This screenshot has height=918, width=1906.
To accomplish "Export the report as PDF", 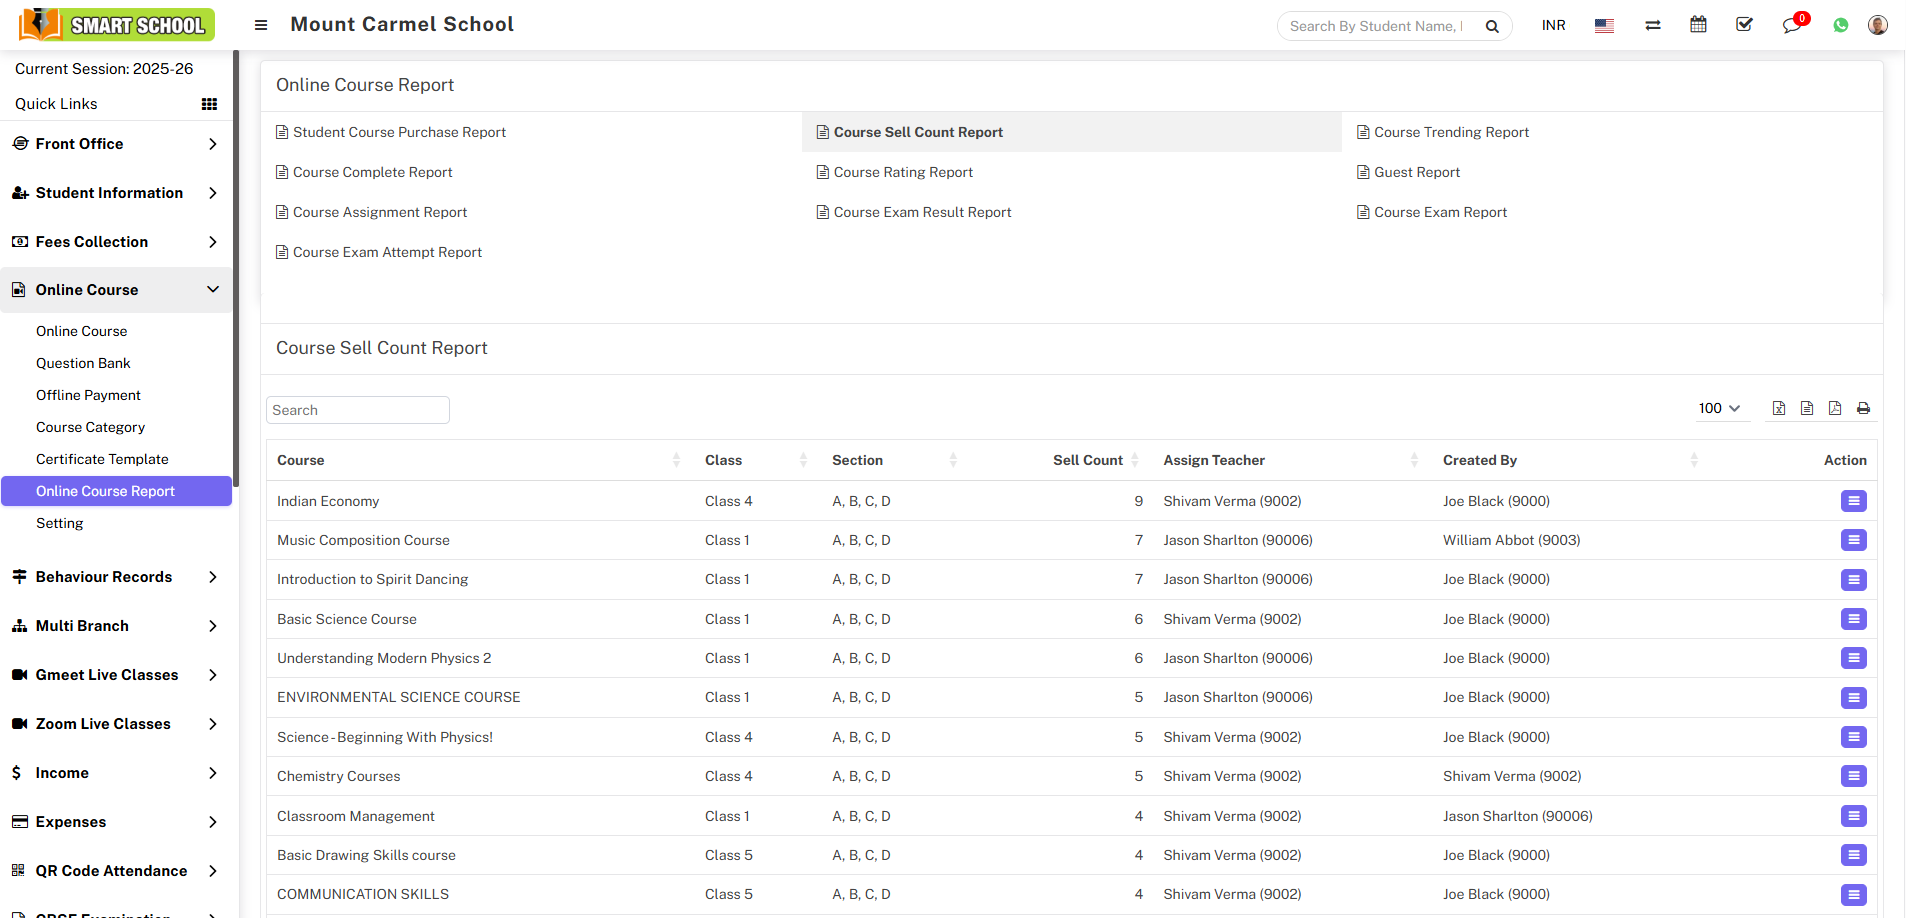I will coord(1834,408).
